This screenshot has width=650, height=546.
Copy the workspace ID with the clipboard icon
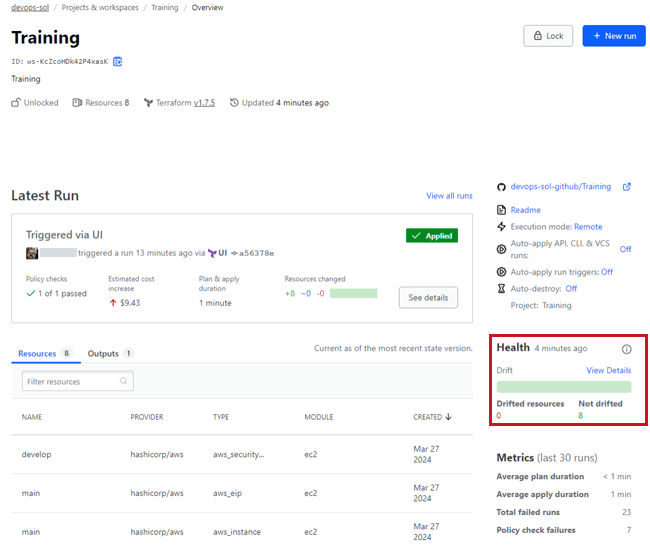point(118,61)
